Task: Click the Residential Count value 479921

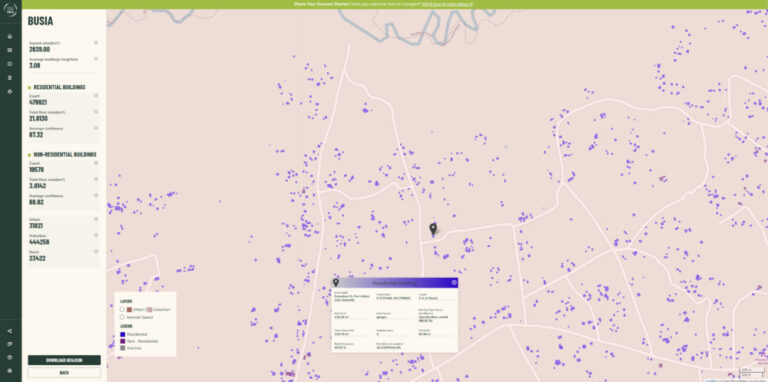Action: 38,103
